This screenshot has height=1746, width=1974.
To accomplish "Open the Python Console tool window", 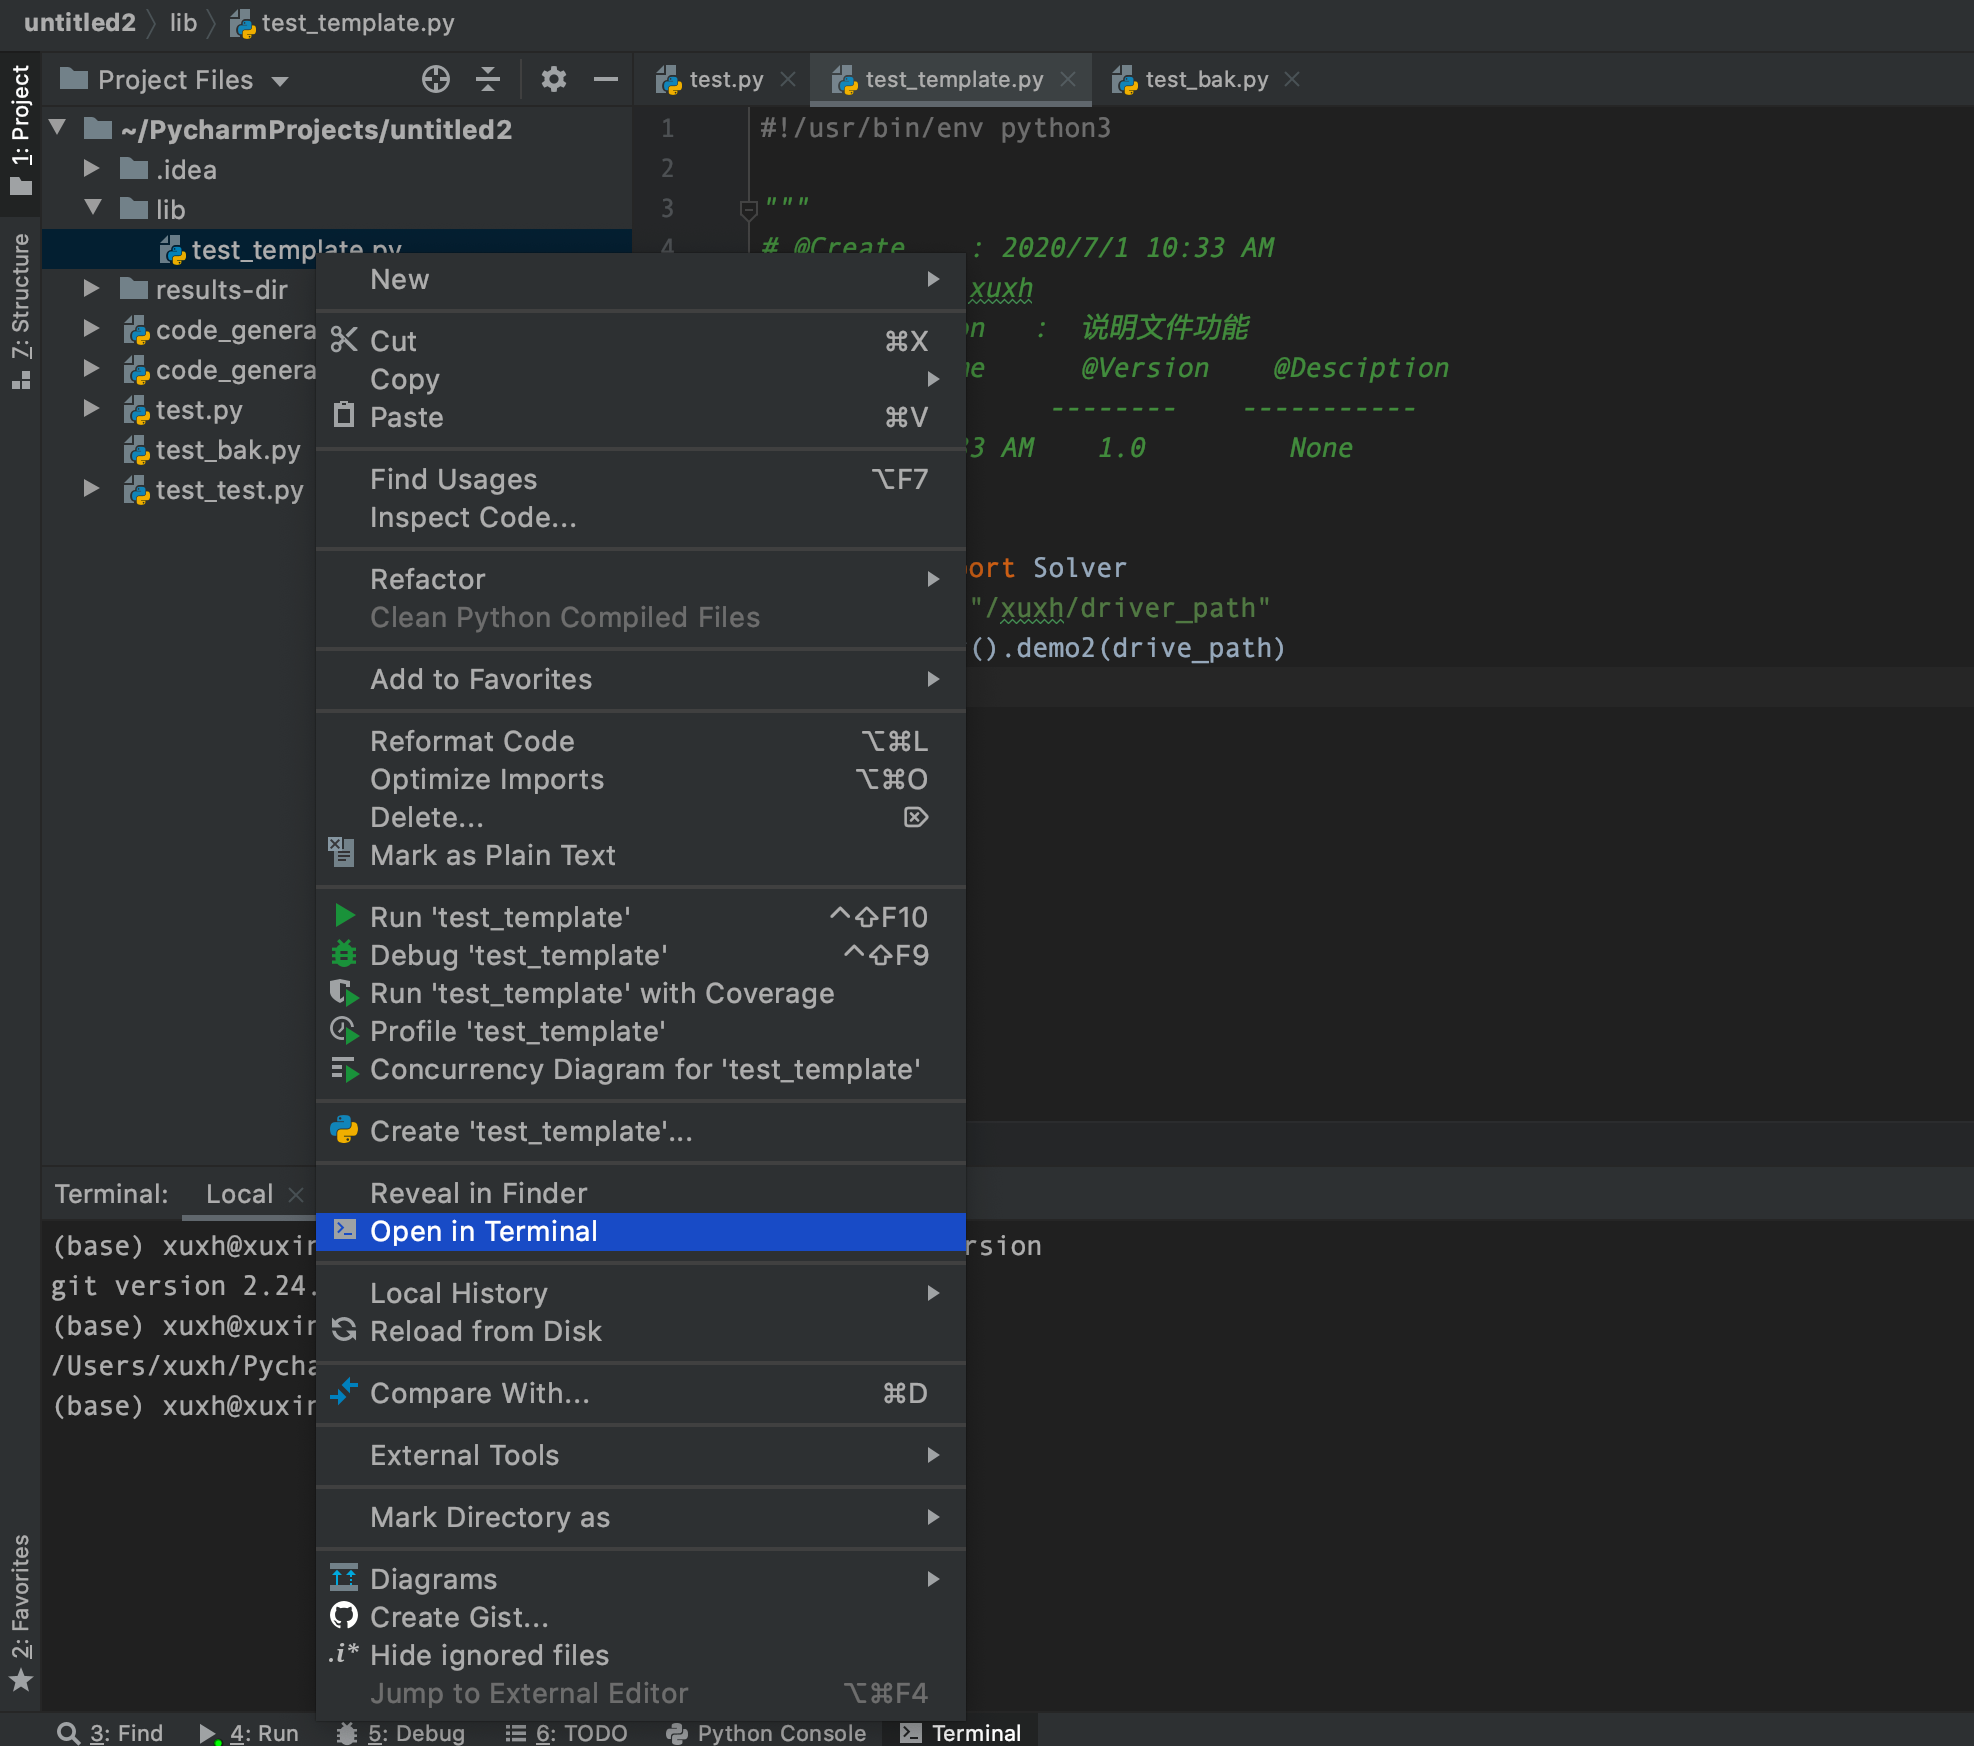I will pos(766,1732).
